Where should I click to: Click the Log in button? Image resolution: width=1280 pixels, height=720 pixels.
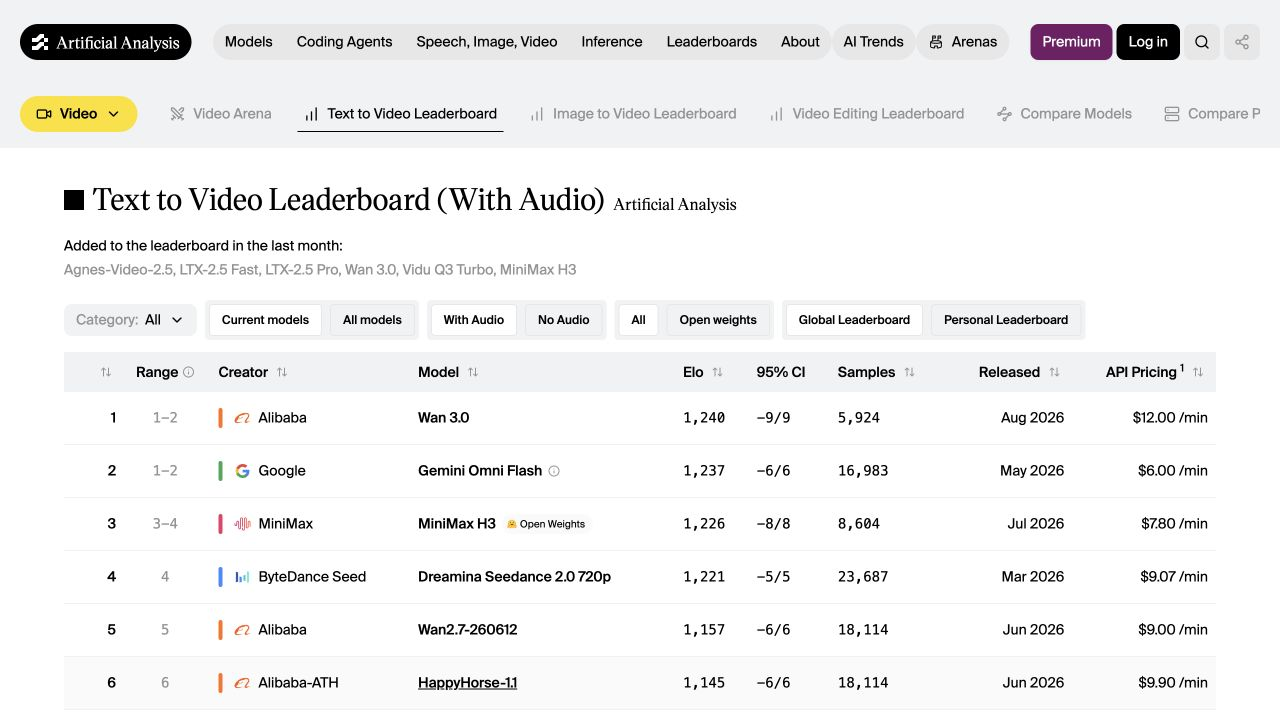(x=1148, y=42)
